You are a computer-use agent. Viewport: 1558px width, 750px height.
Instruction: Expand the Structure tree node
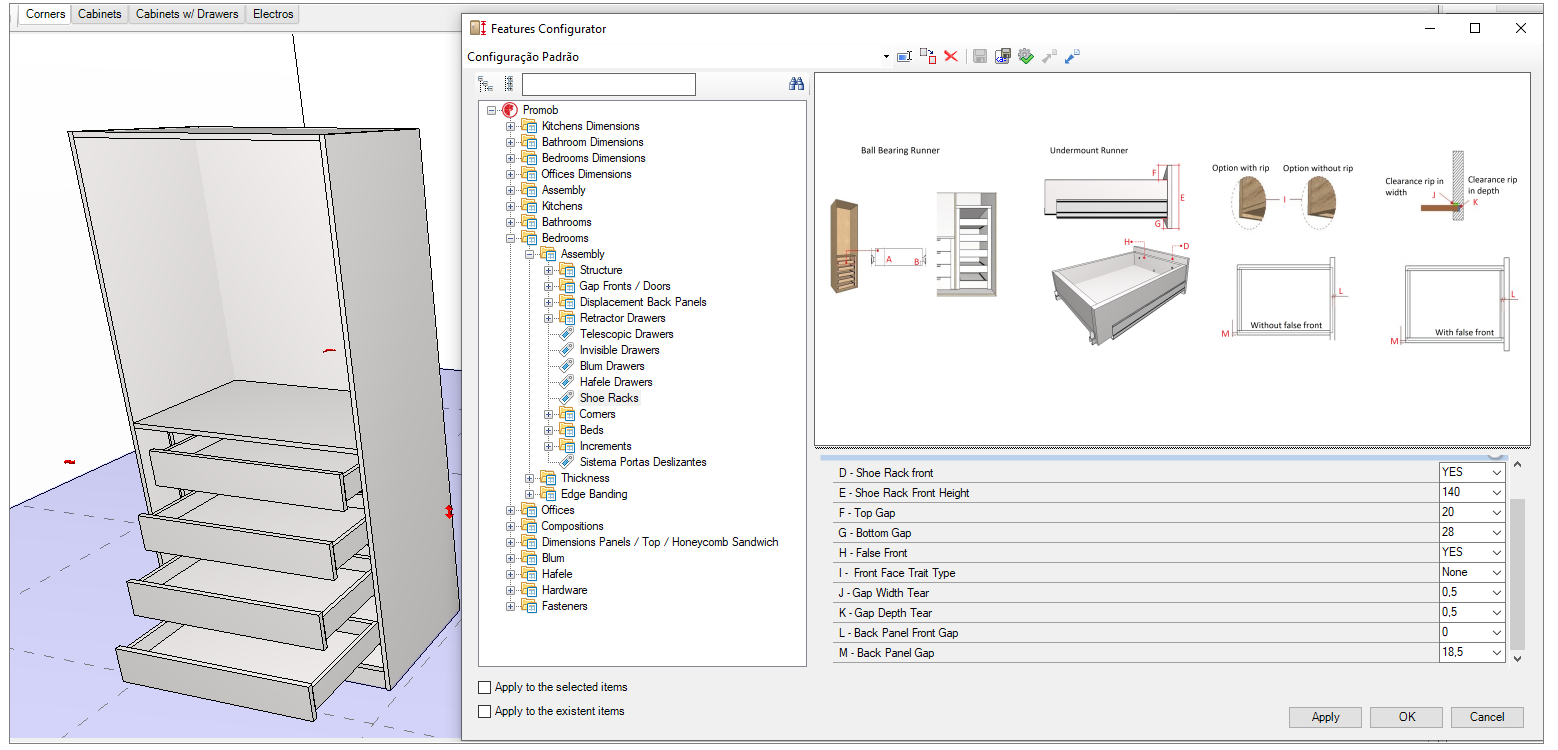548,270
